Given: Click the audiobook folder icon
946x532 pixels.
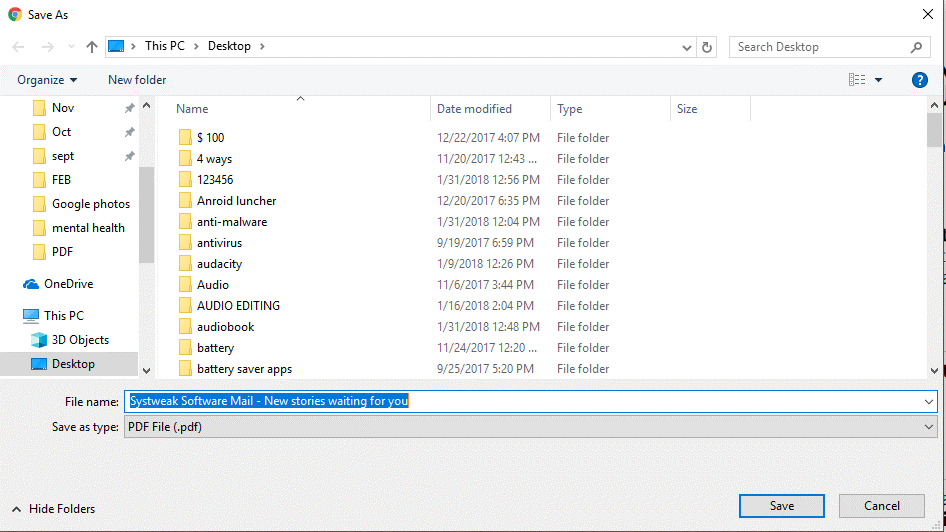Looking at the screenshot, I should (185, 327).
